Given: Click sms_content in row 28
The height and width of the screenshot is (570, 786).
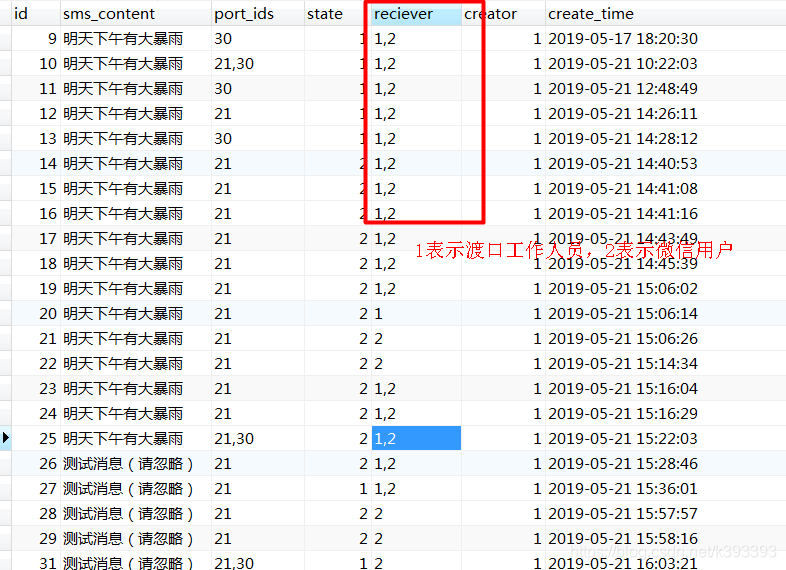Looking at the screenshot, I should click(135, 514).
